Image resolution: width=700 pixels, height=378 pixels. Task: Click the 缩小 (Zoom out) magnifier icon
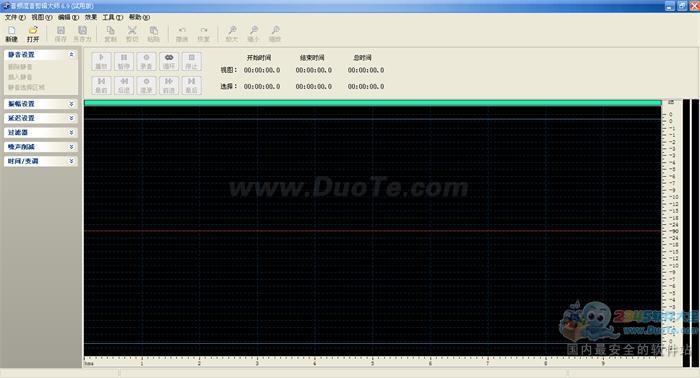[253, 34]
